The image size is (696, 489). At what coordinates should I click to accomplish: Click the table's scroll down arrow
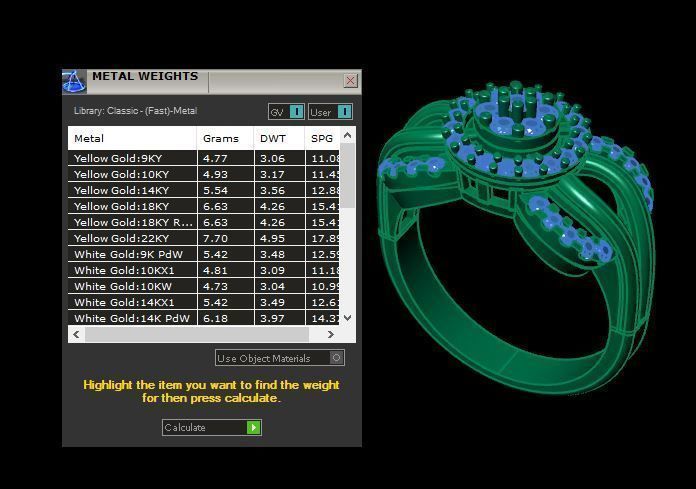[348, 318]
